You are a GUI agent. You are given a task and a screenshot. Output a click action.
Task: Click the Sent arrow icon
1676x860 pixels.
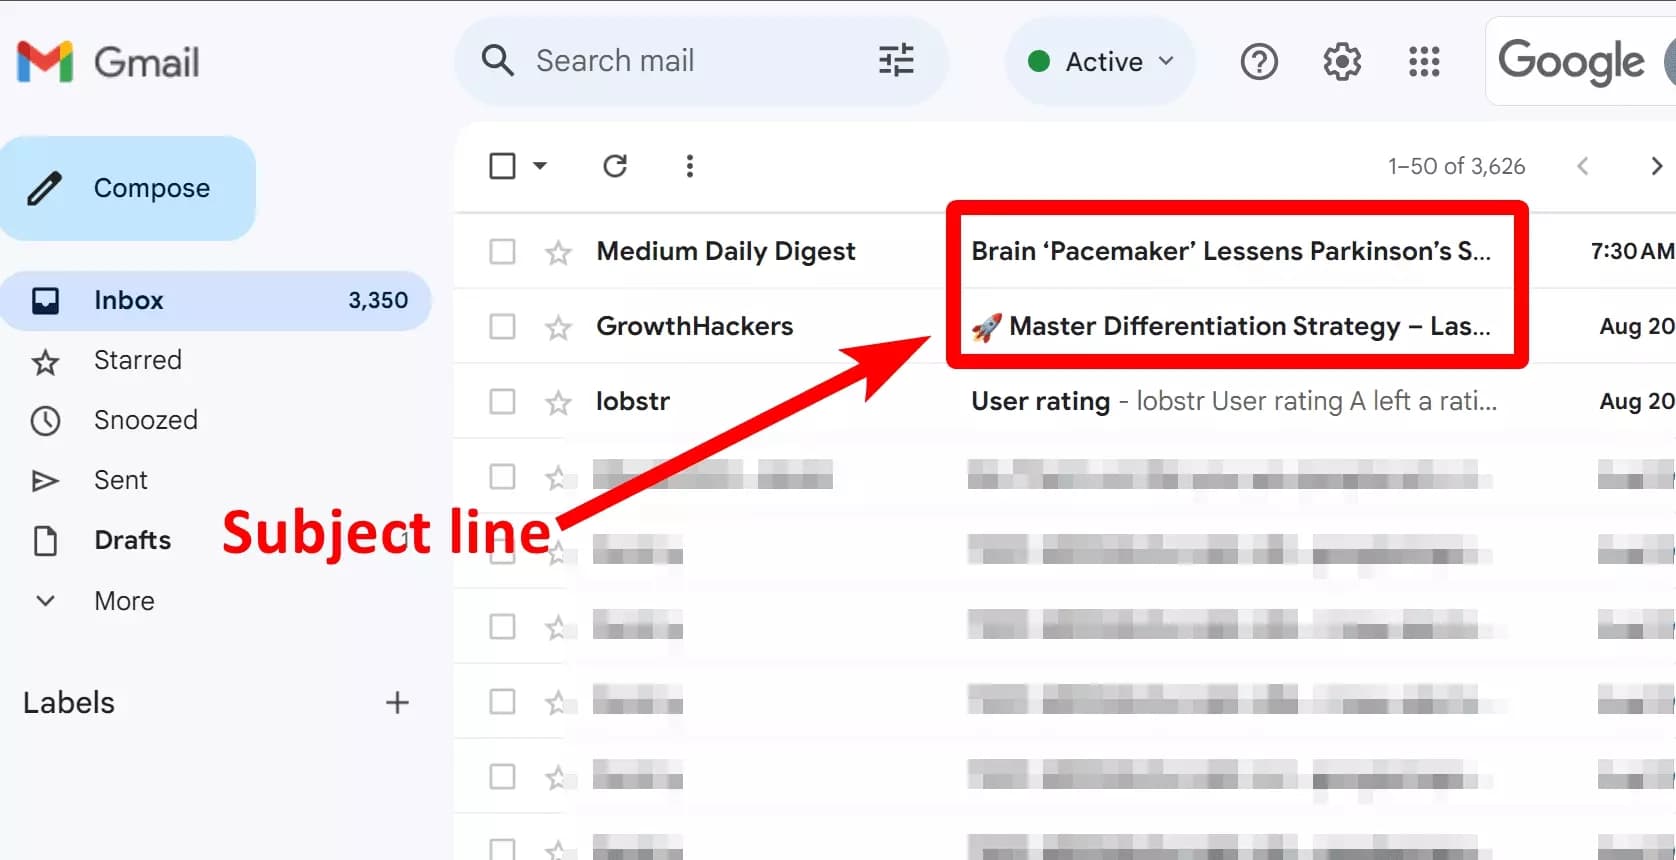point(45,481)
